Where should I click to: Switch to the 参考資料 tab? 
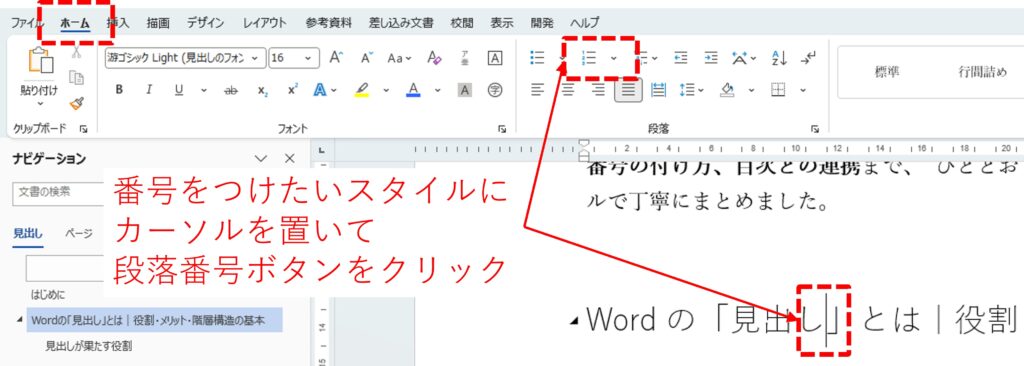pyautogui.click(x=328, y=23)
